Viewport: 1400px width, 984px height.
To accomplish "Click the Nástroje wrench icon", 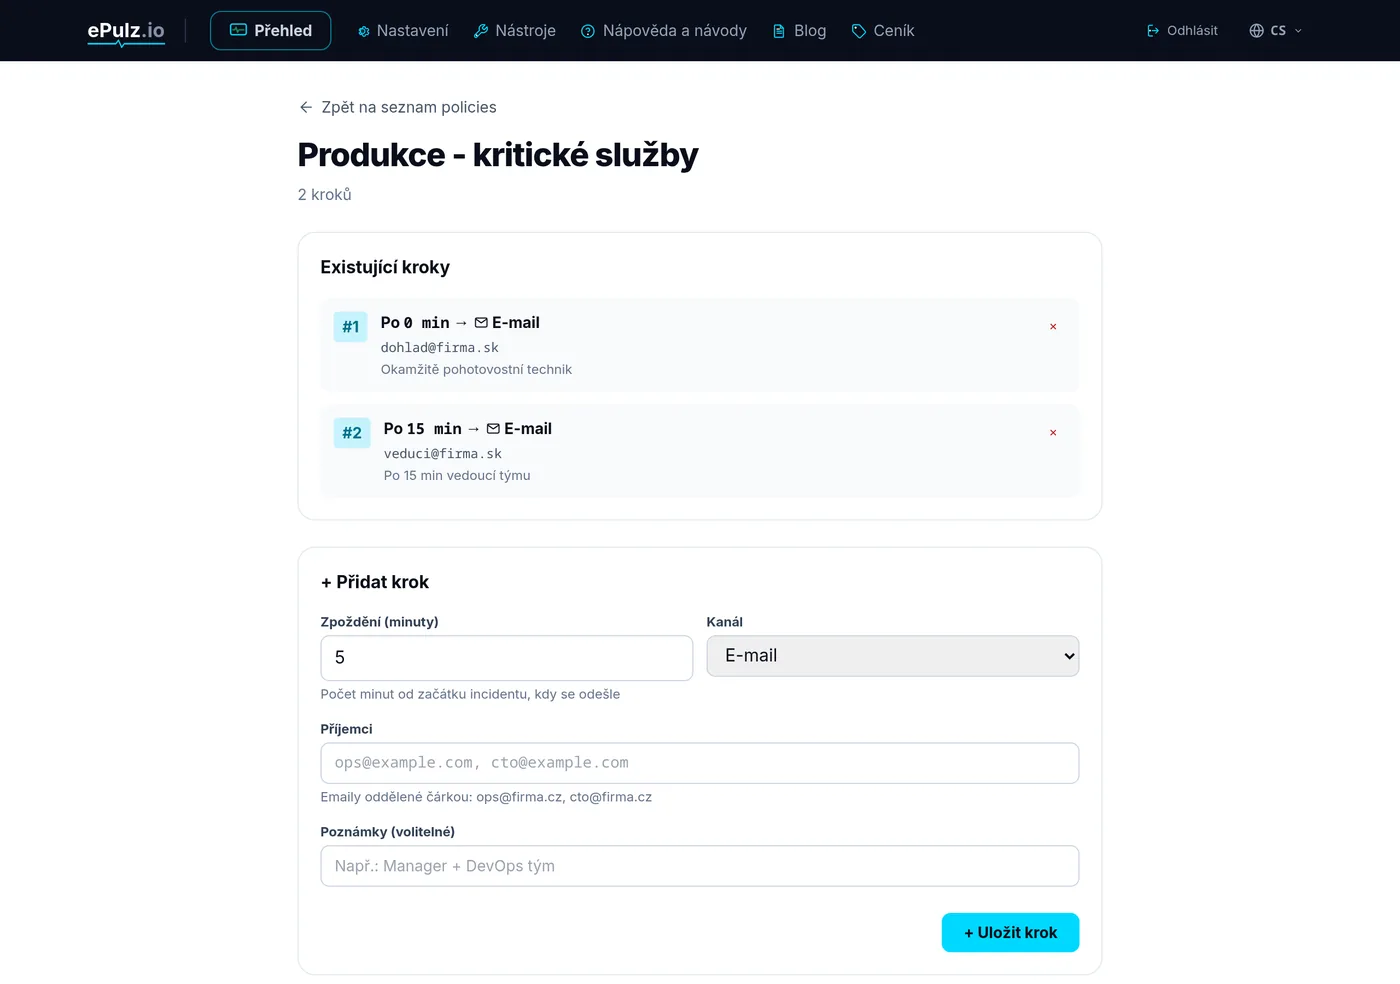I will [x=481, y=31].
